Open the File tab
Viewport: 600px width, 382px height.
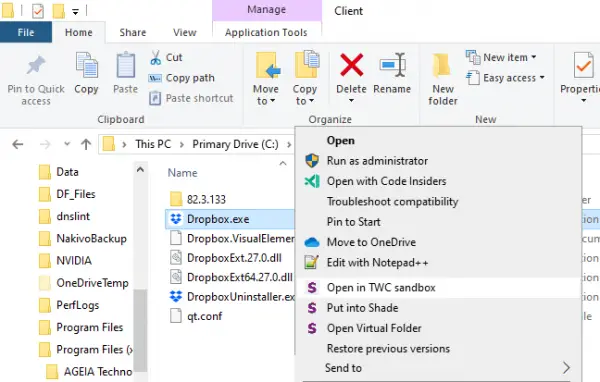[x=26, y=33]
